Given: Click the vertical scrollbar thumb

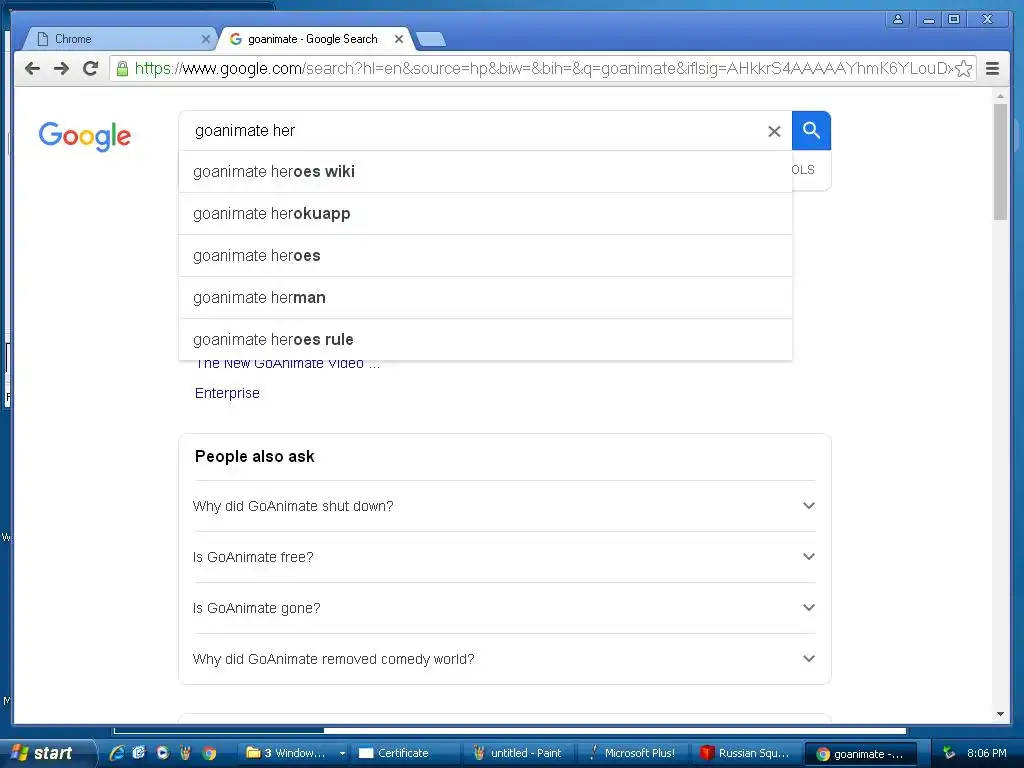Looking at the screenshot, I should click(1000, 161).
